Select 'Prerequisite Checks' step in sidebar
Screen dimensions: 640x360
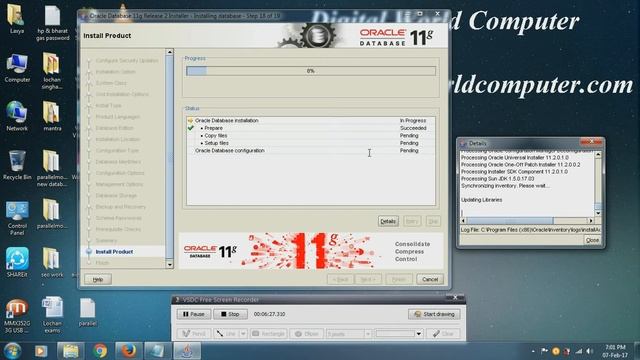118,229
